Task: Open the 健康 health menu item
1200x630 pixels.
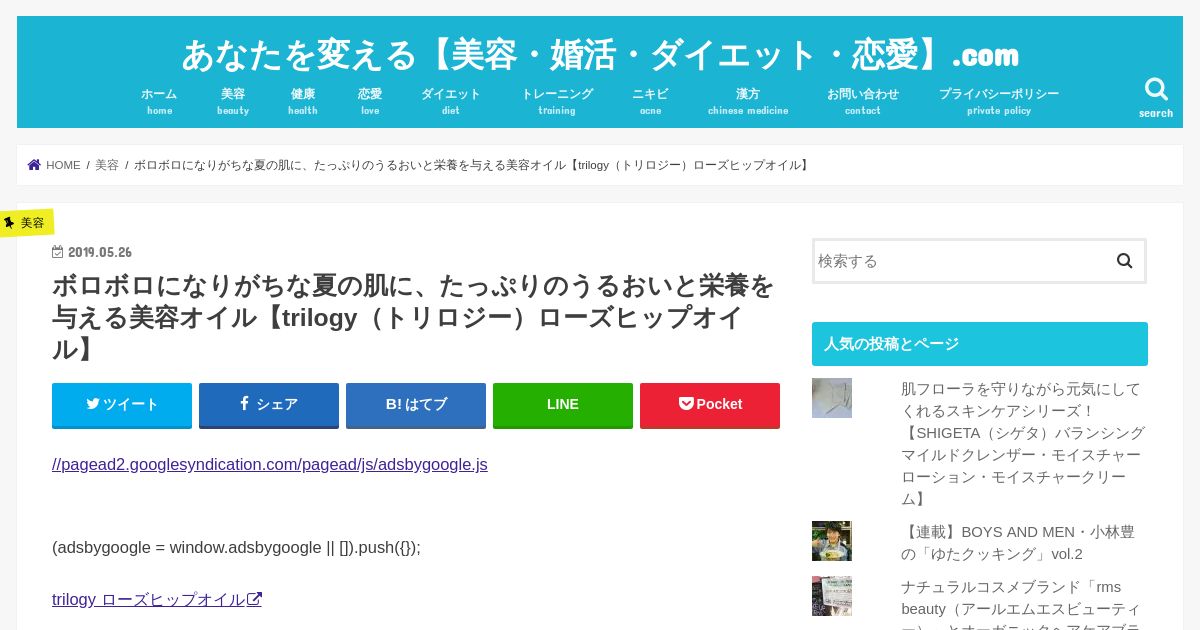Action: coord(303,100)
